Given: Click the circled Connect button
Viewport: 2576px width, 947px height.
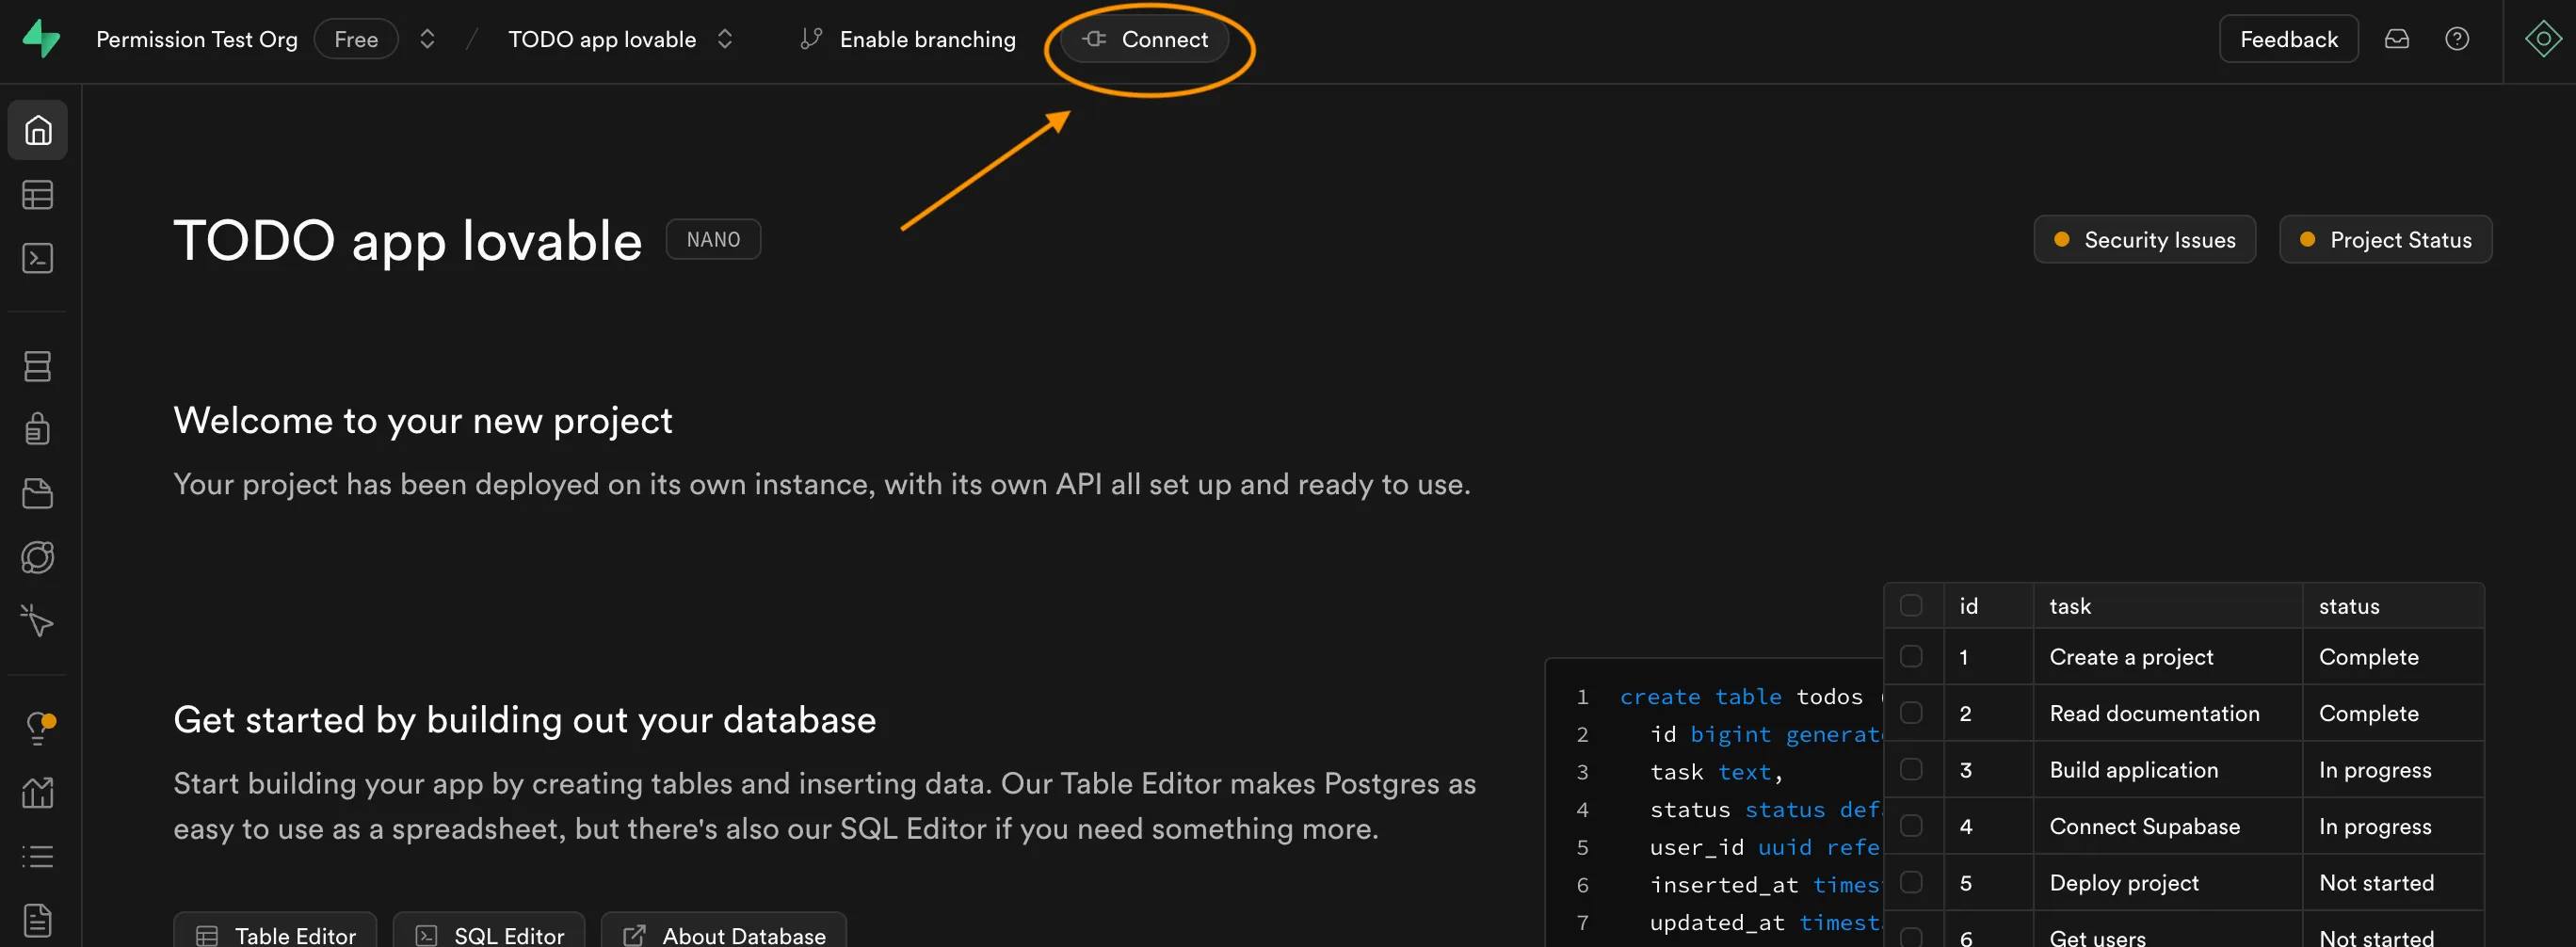Looking at the screenshot, I should (x=1147, y=40).
